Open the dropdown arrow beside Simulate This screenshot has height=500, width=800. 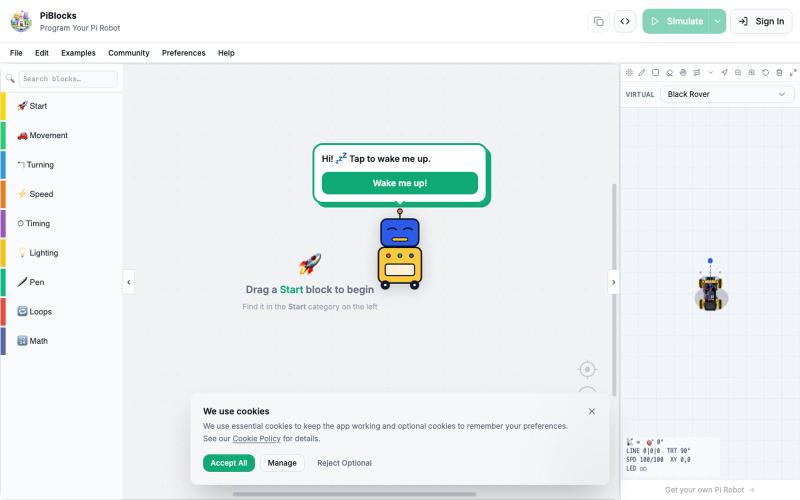click(x=717, y=21)
